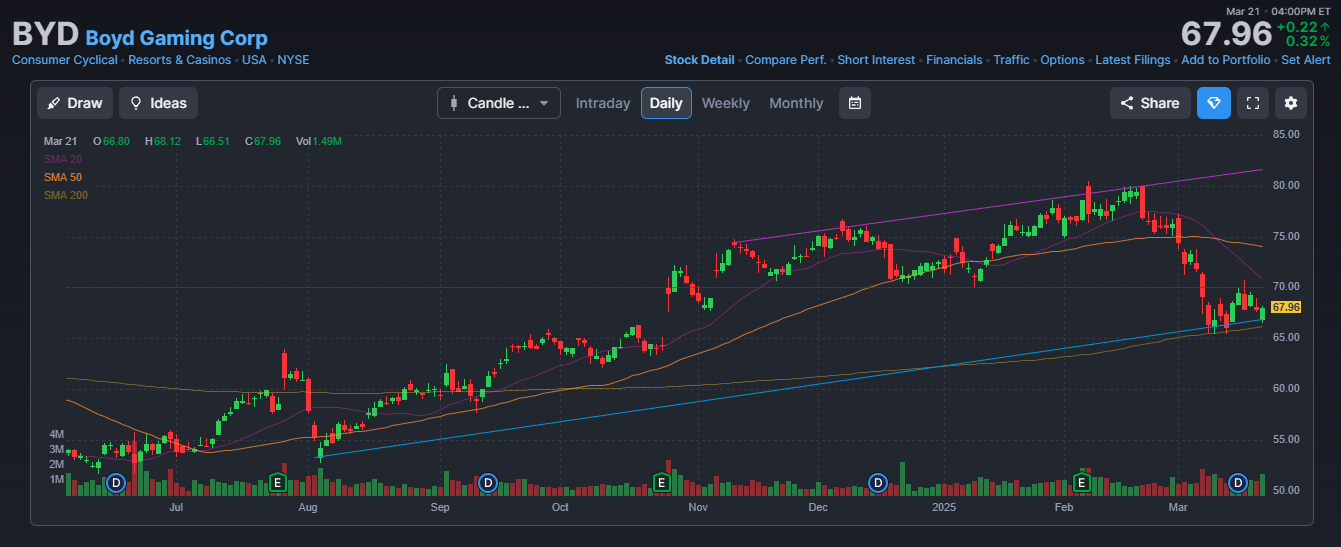Click the dividend marker in mid September

pos(488,483)
